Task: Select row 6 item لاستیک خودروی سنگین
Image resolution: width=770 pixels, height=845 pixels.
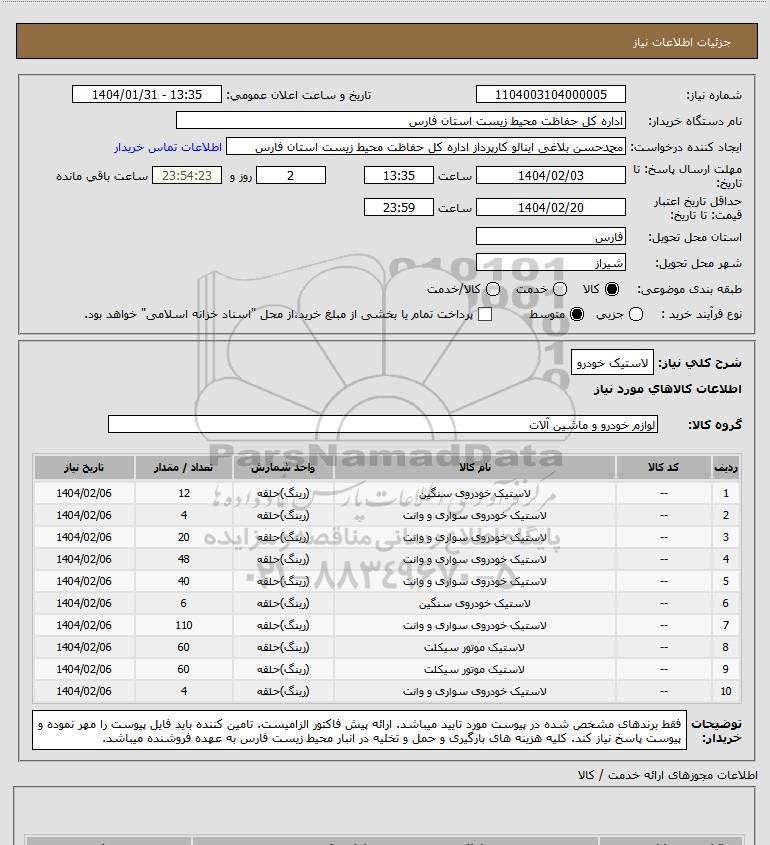Action: [x=475, y=604]
